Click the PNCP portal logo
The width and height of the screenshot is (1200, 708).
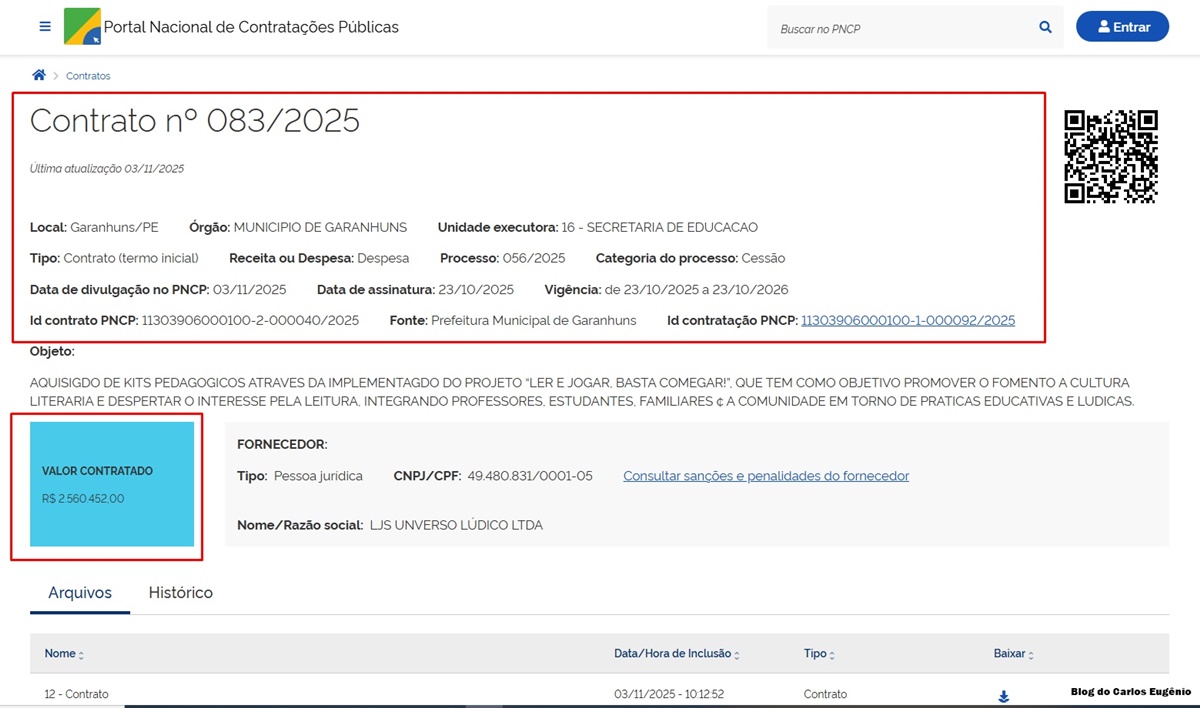82,27
